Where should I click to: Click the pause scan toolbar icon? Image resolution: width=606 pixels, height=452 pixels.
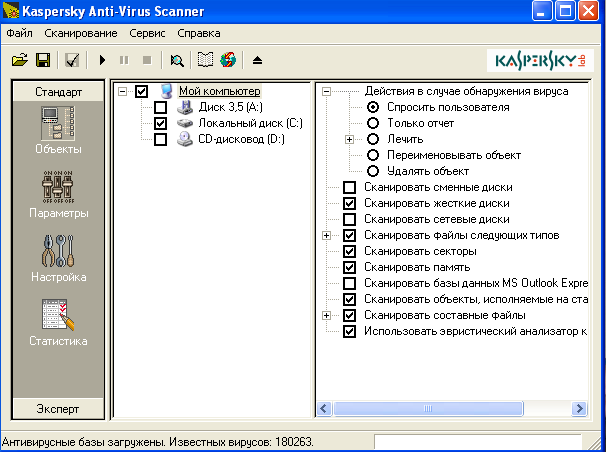point(124,60)
